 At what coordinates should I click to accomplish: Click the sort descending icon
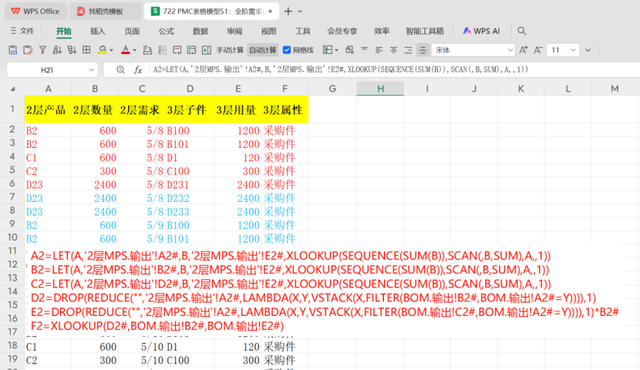tap(72, 50)
